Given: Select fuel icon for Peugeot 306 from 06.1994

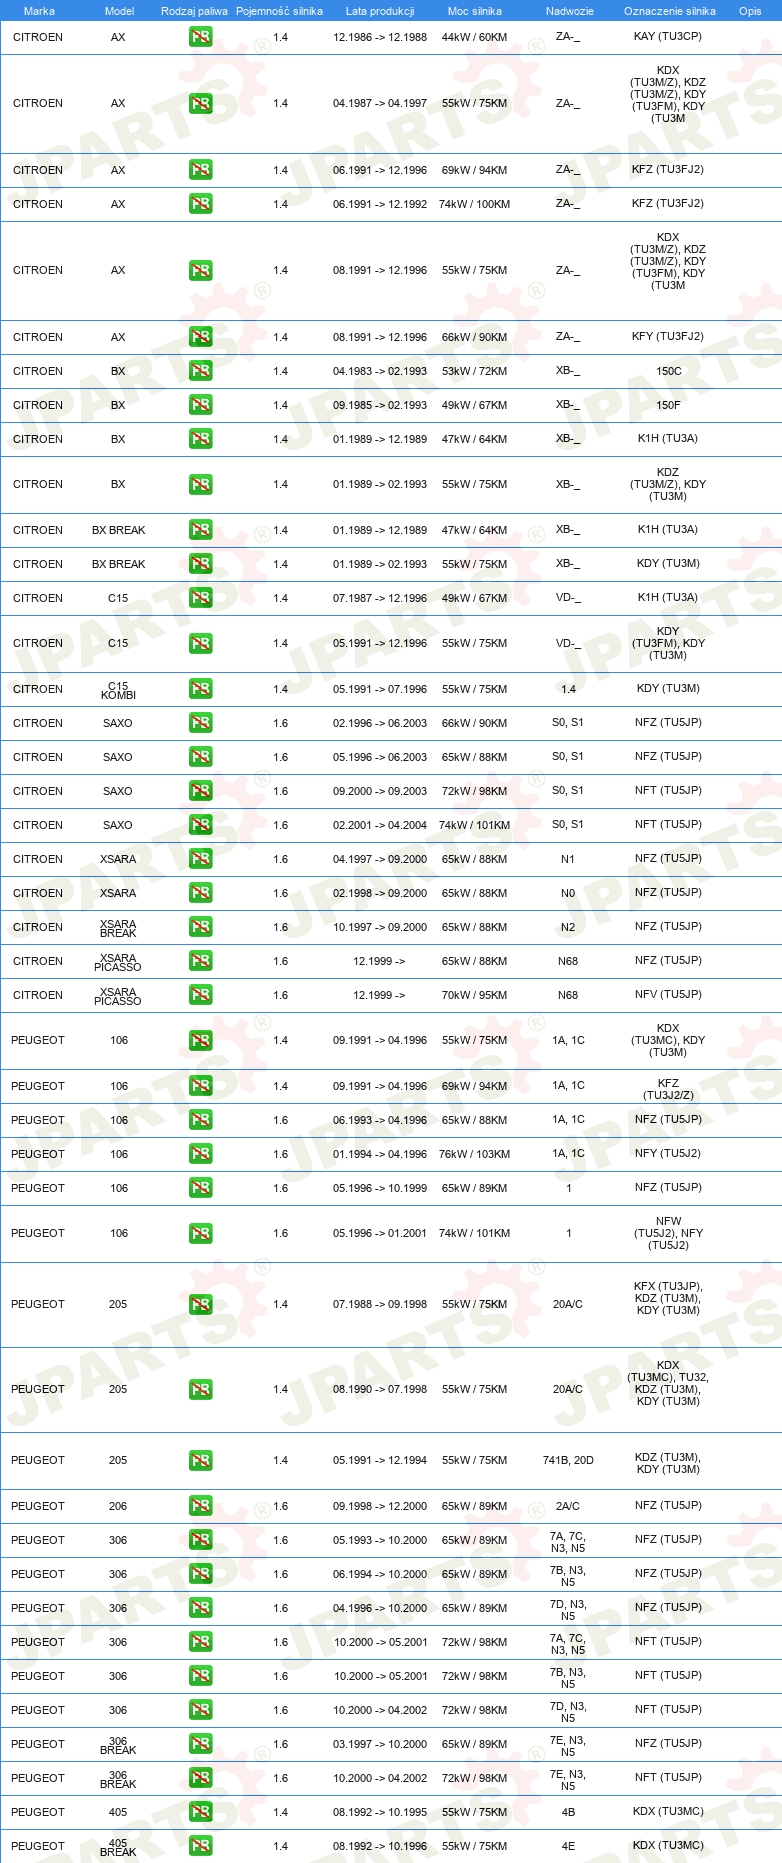Looking at the screenshot, I should coord(200,1574).
